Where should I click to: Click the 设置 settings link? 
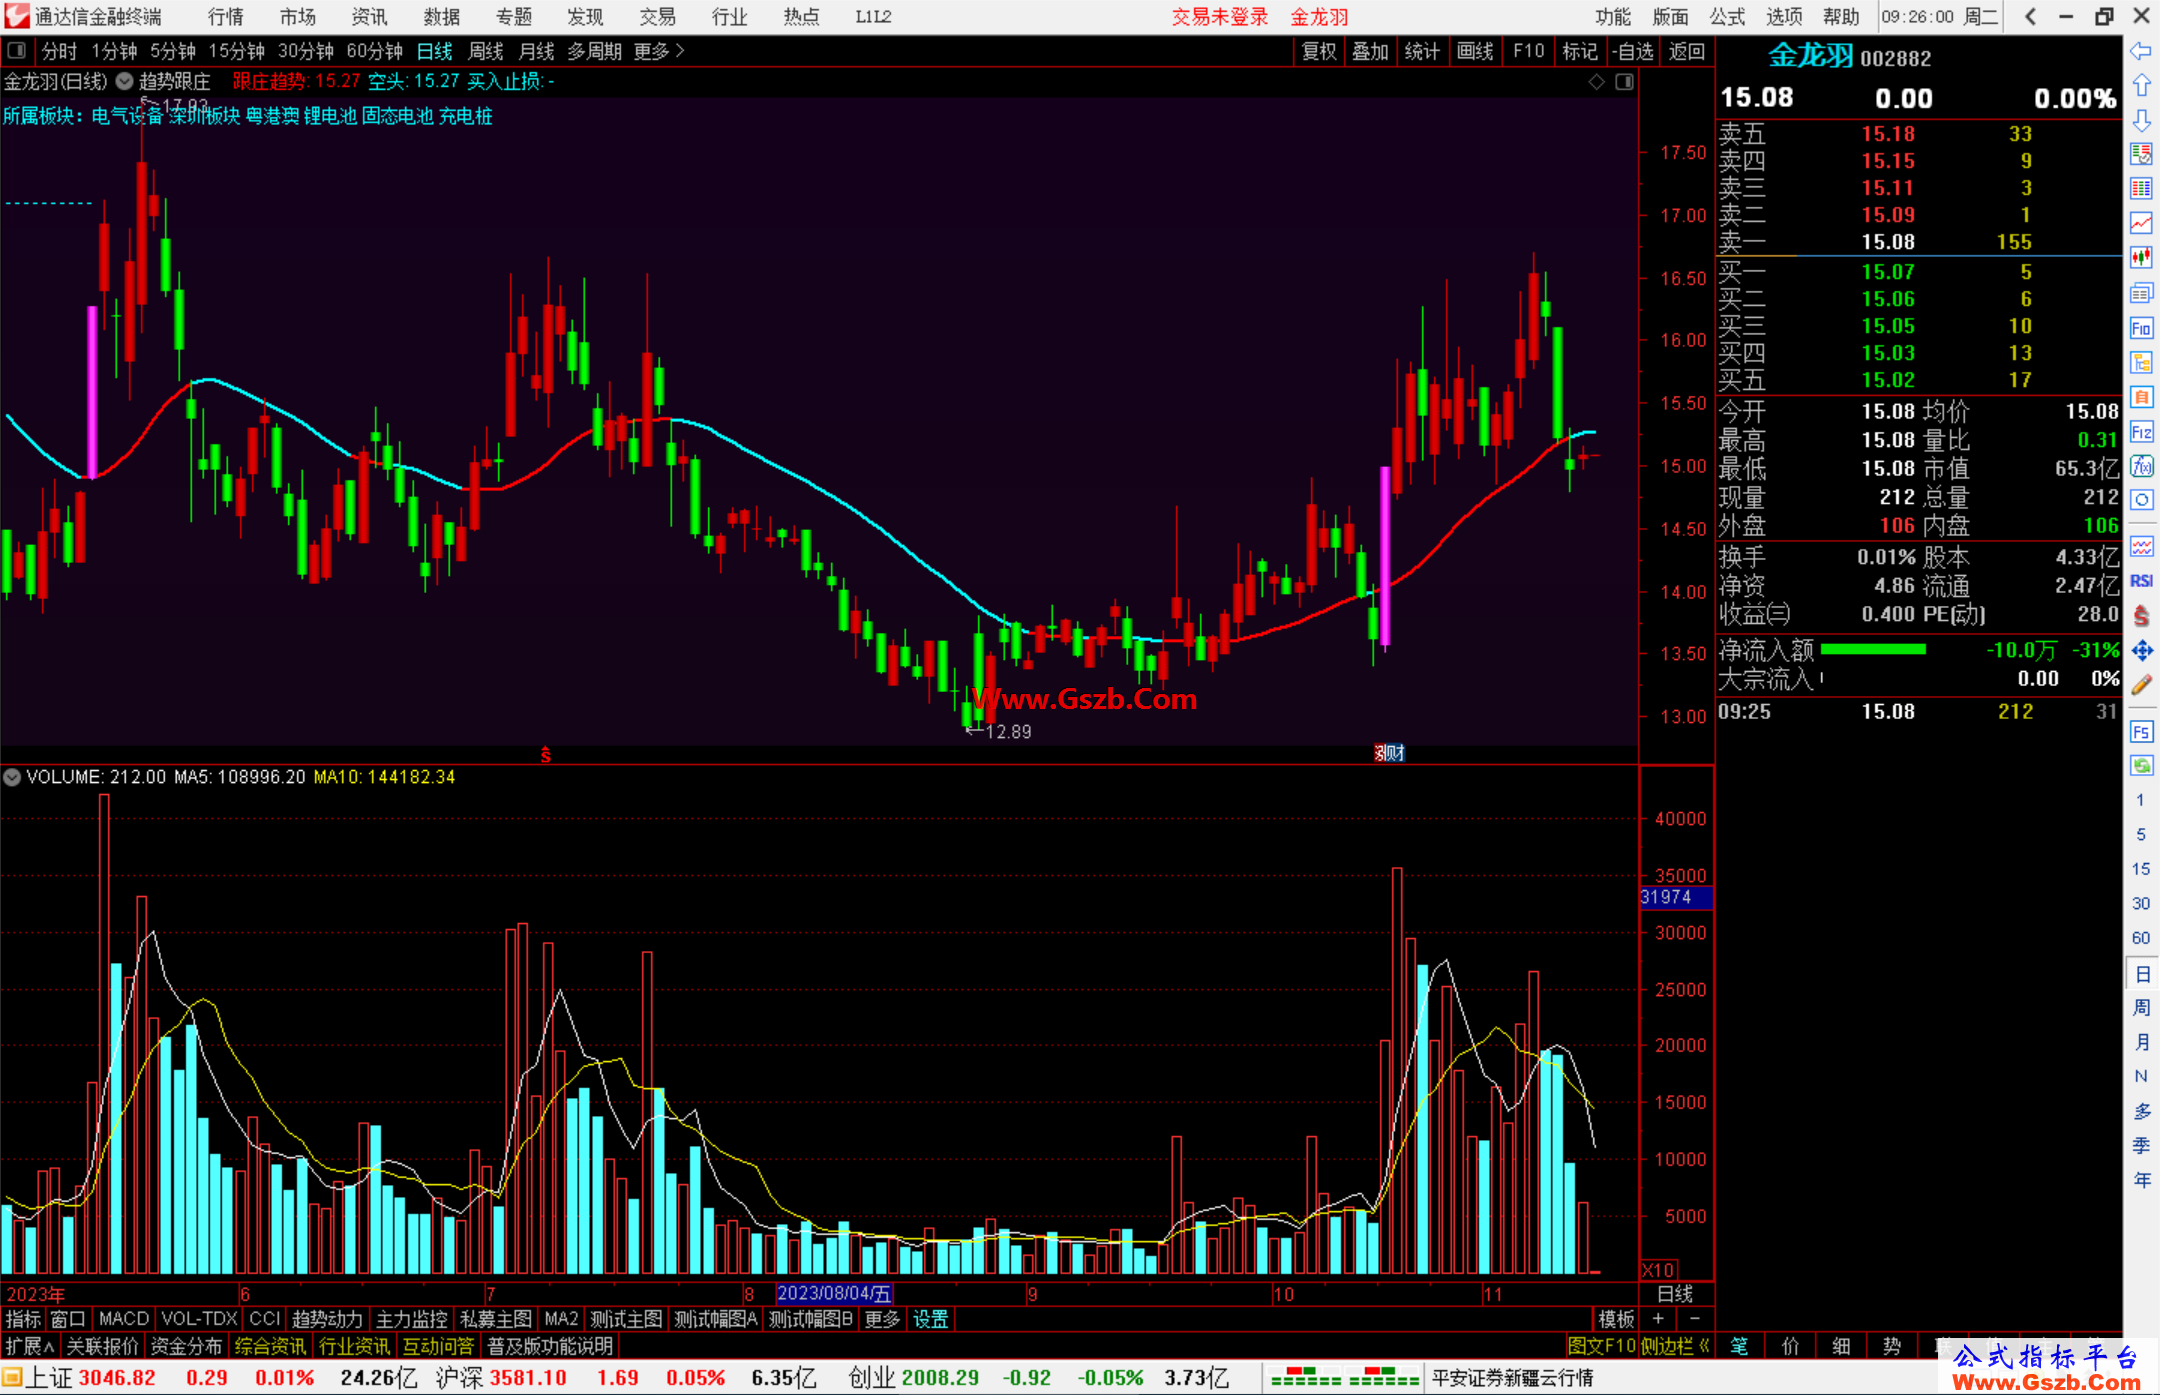coord(930,1319)
